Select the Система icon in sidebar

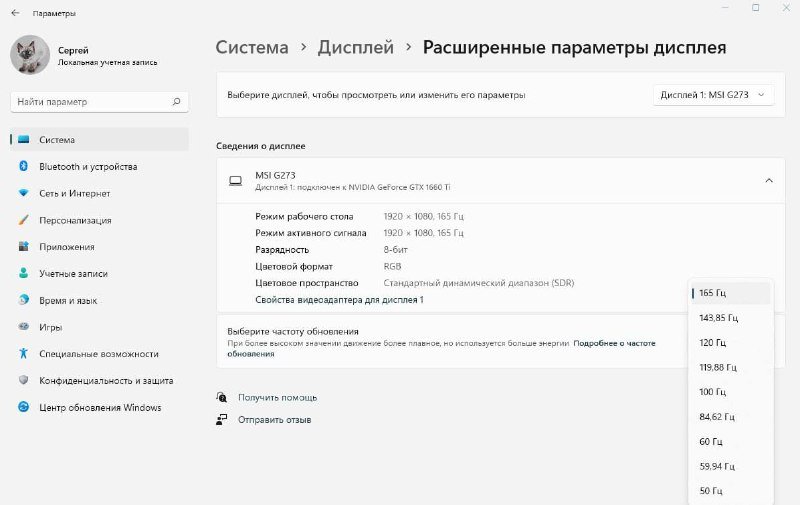click(x=23, y=139)
